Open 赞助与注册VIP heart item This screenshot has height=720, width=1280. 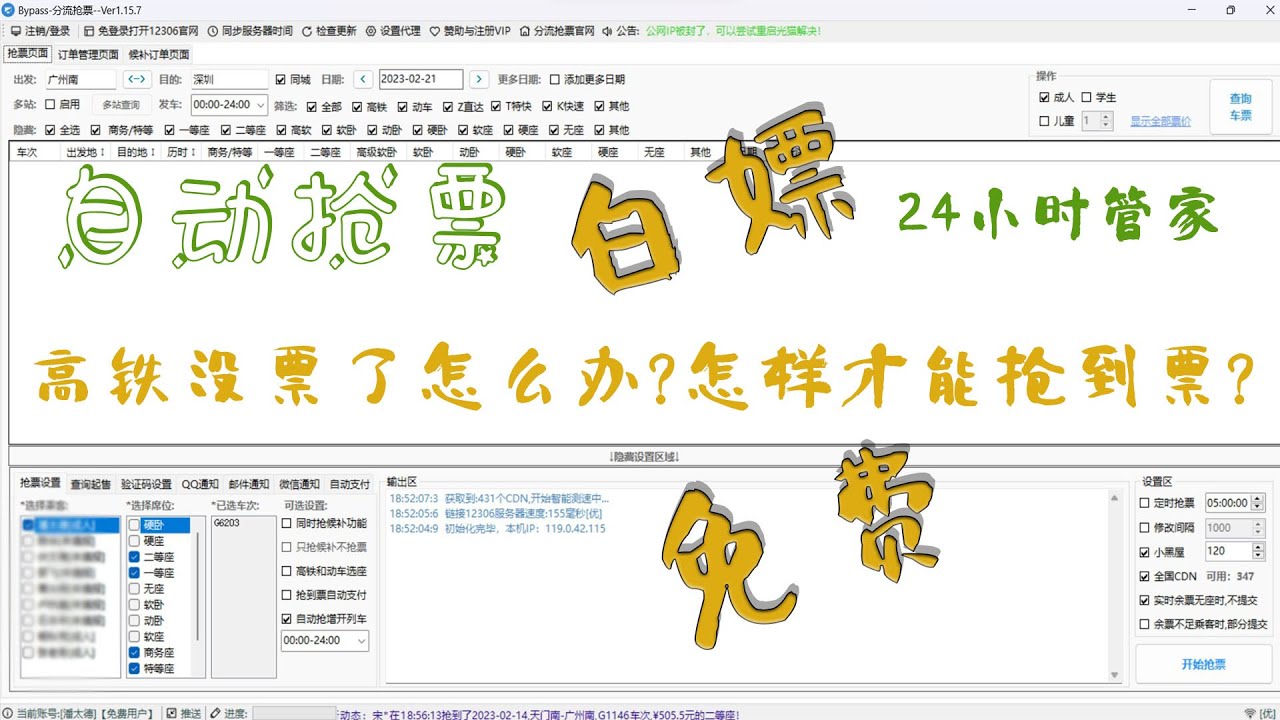click(x=470, y=31)
